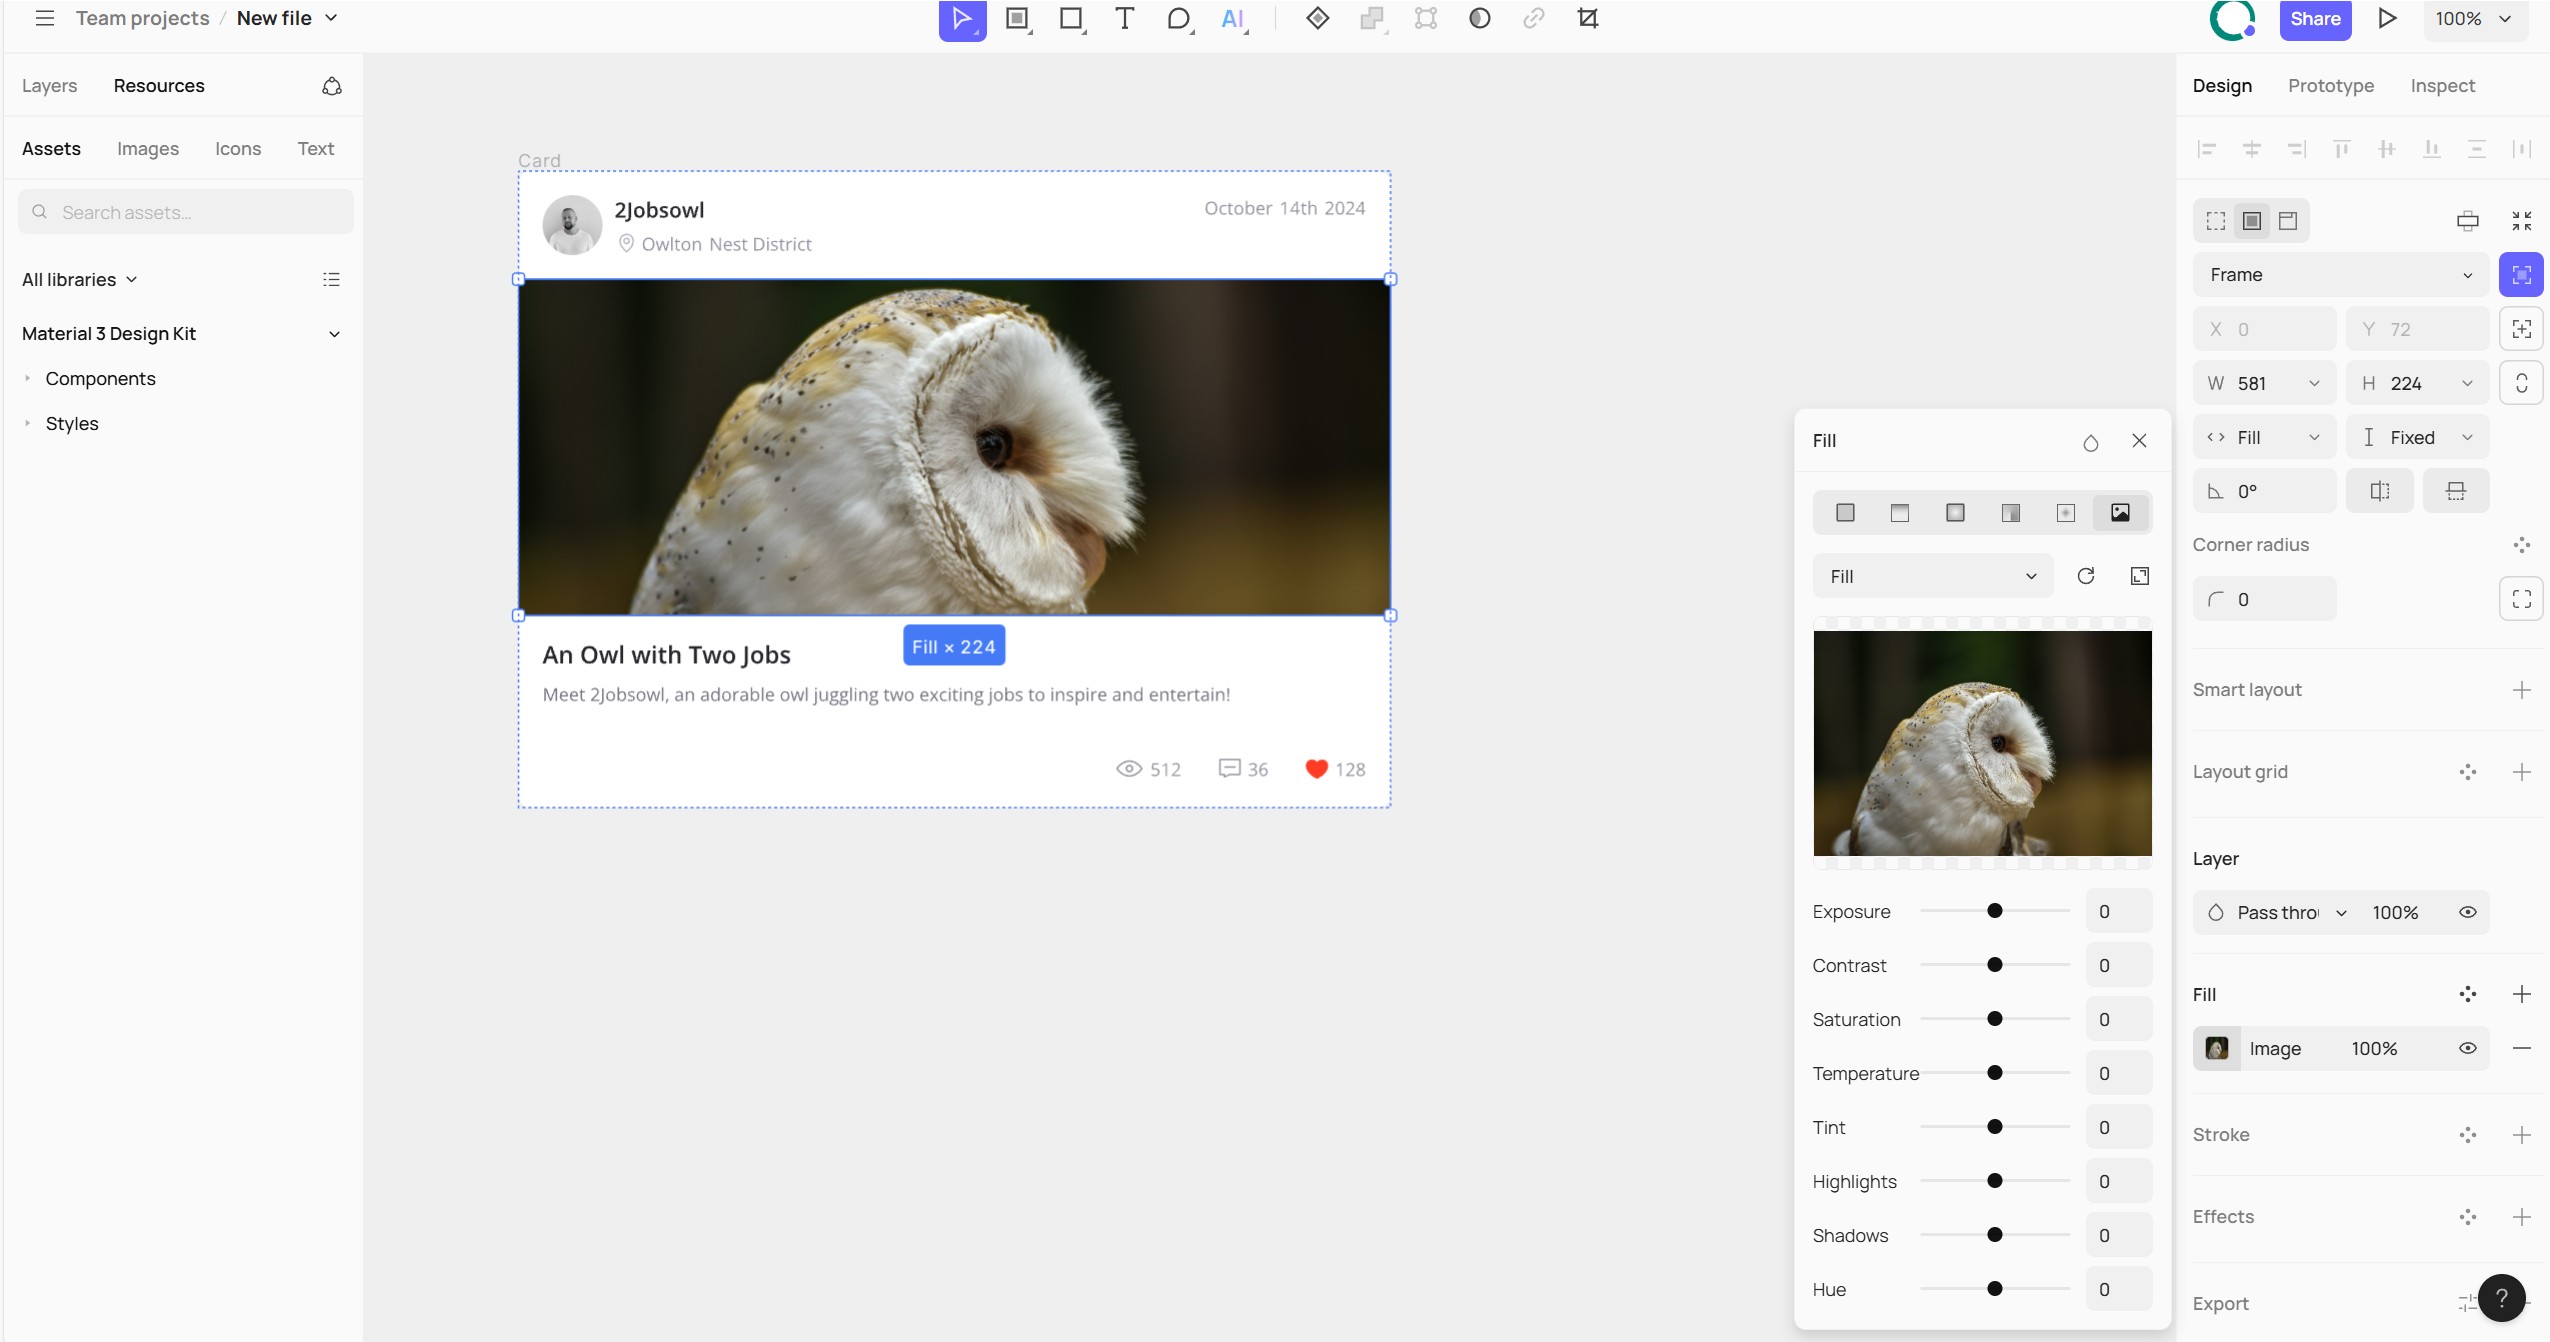Open the help question mark button
This screenshot has height=1342, width=2550.
pyautogui.click(x=2501, y=1298)
